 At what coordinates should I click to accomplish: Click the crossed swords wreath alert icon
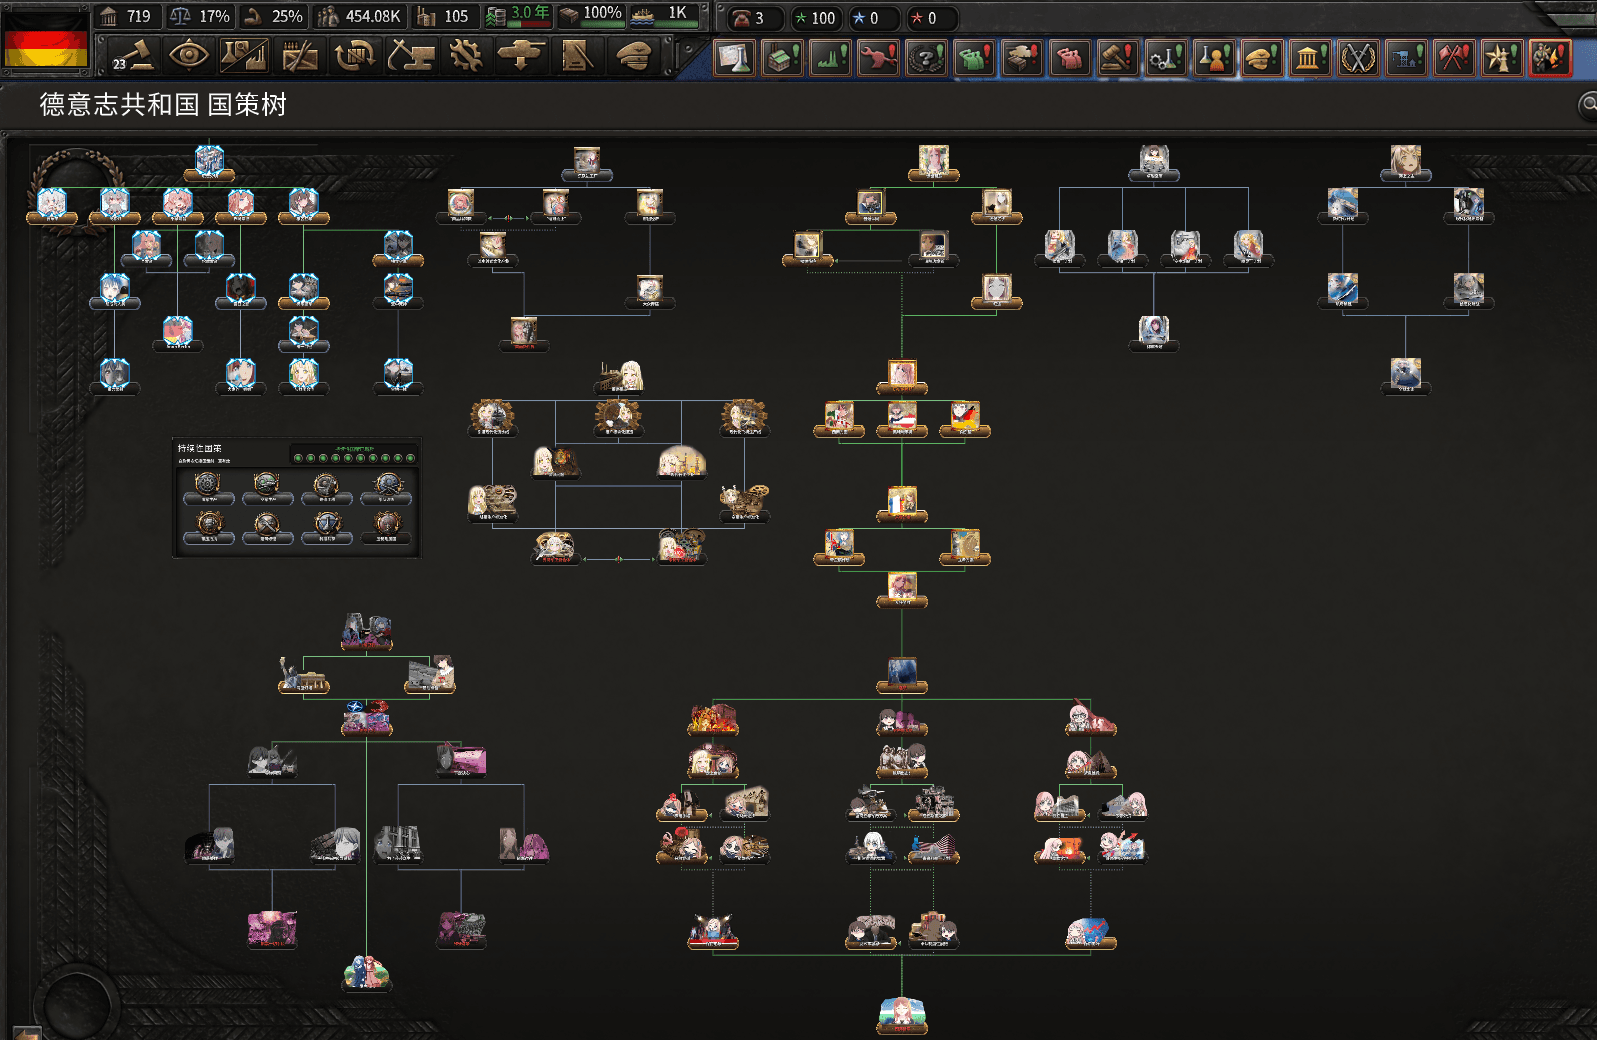(x=1358, y=58)
